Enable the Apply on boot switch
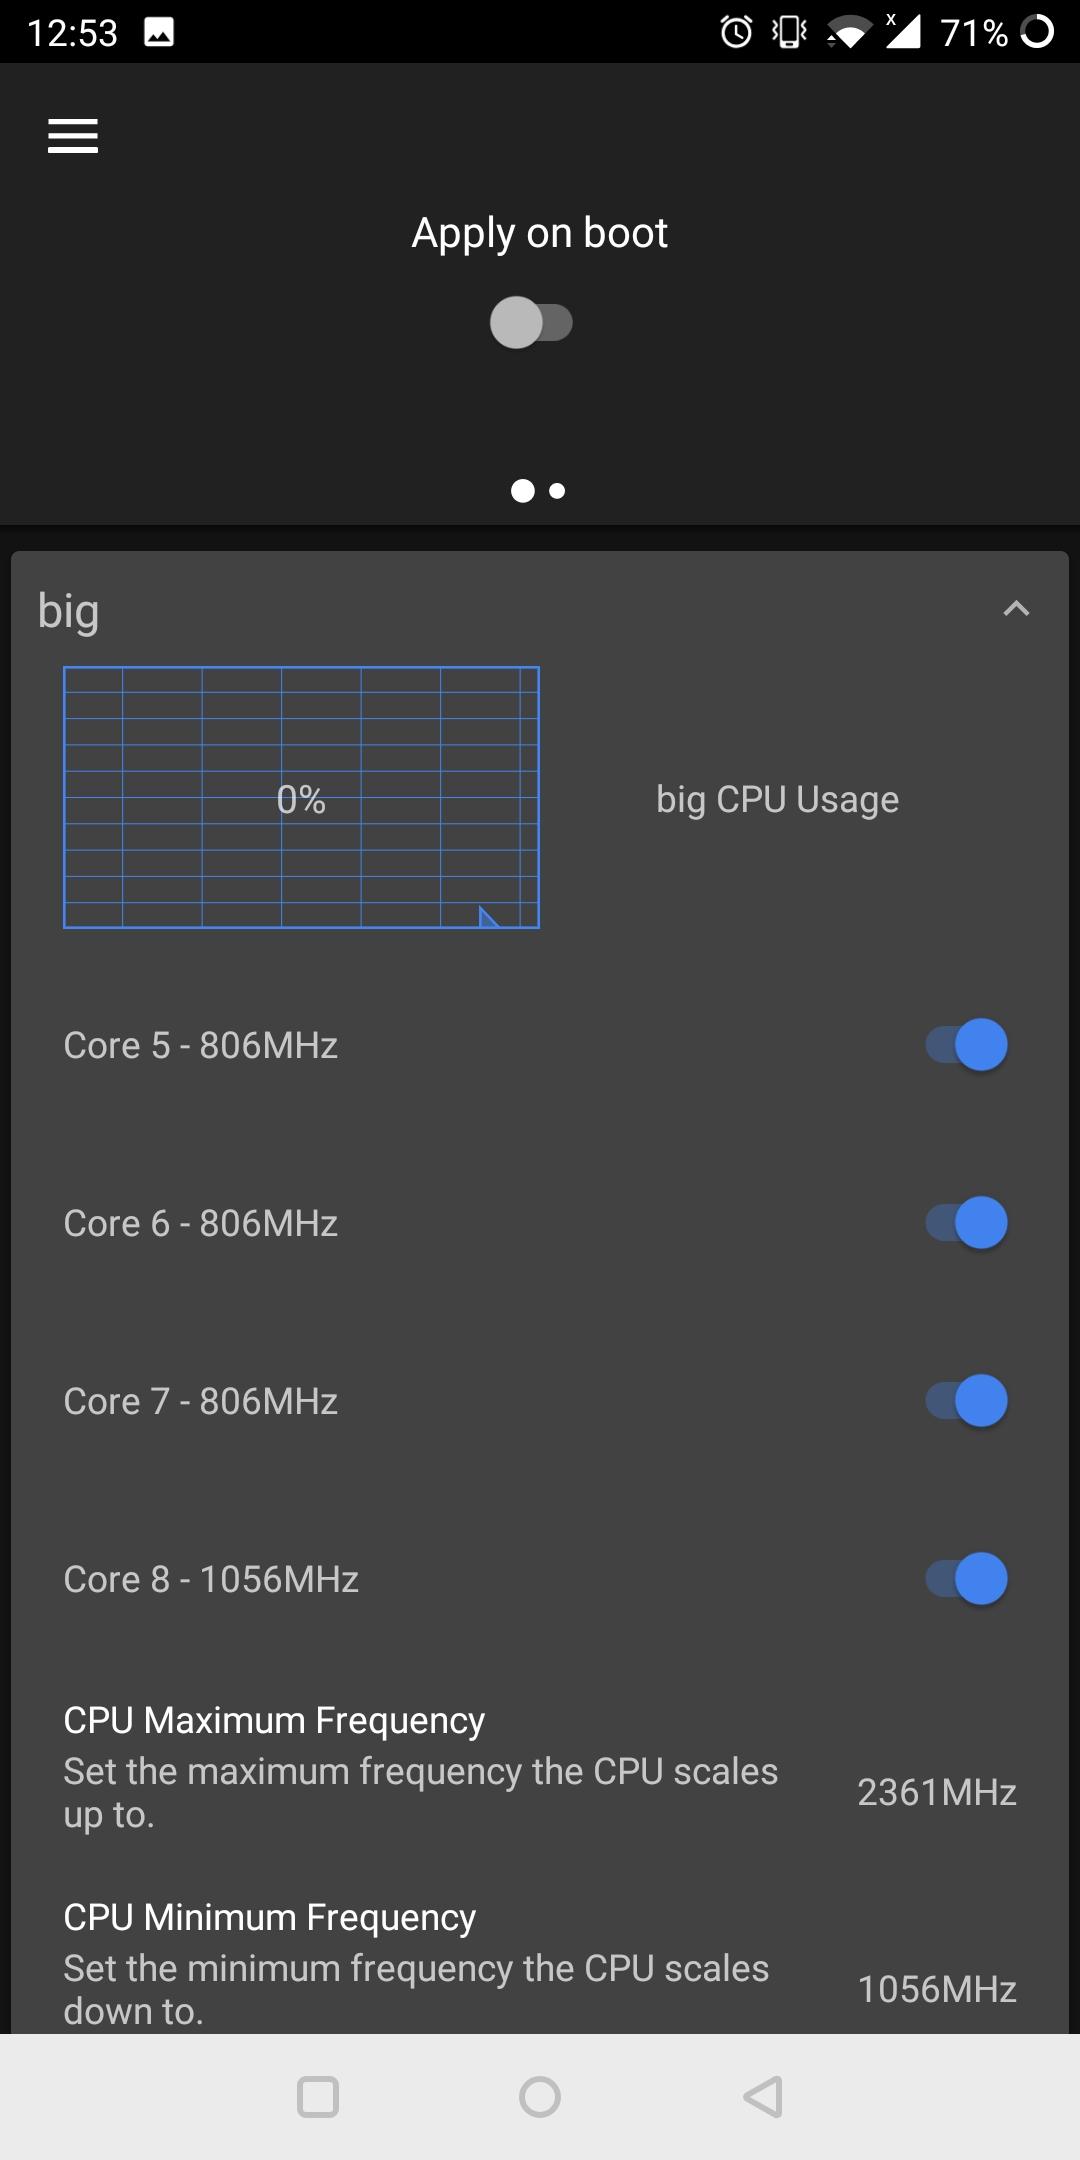The image size is (1080, 2160). point(531,323)
